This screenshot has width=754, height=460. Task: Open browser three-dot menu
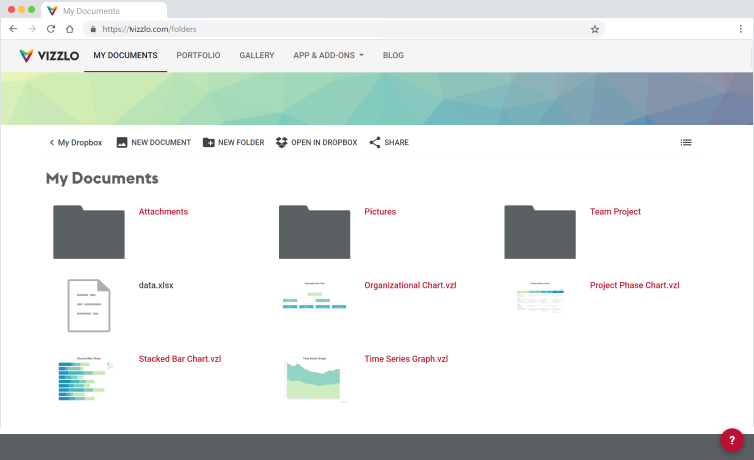[x=741, y=29]
